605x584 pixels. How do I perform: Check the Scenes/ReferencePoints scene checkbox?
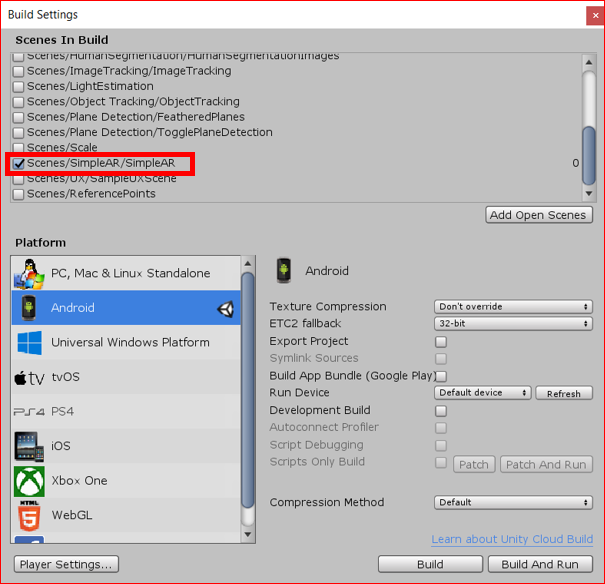click(18, 194)
